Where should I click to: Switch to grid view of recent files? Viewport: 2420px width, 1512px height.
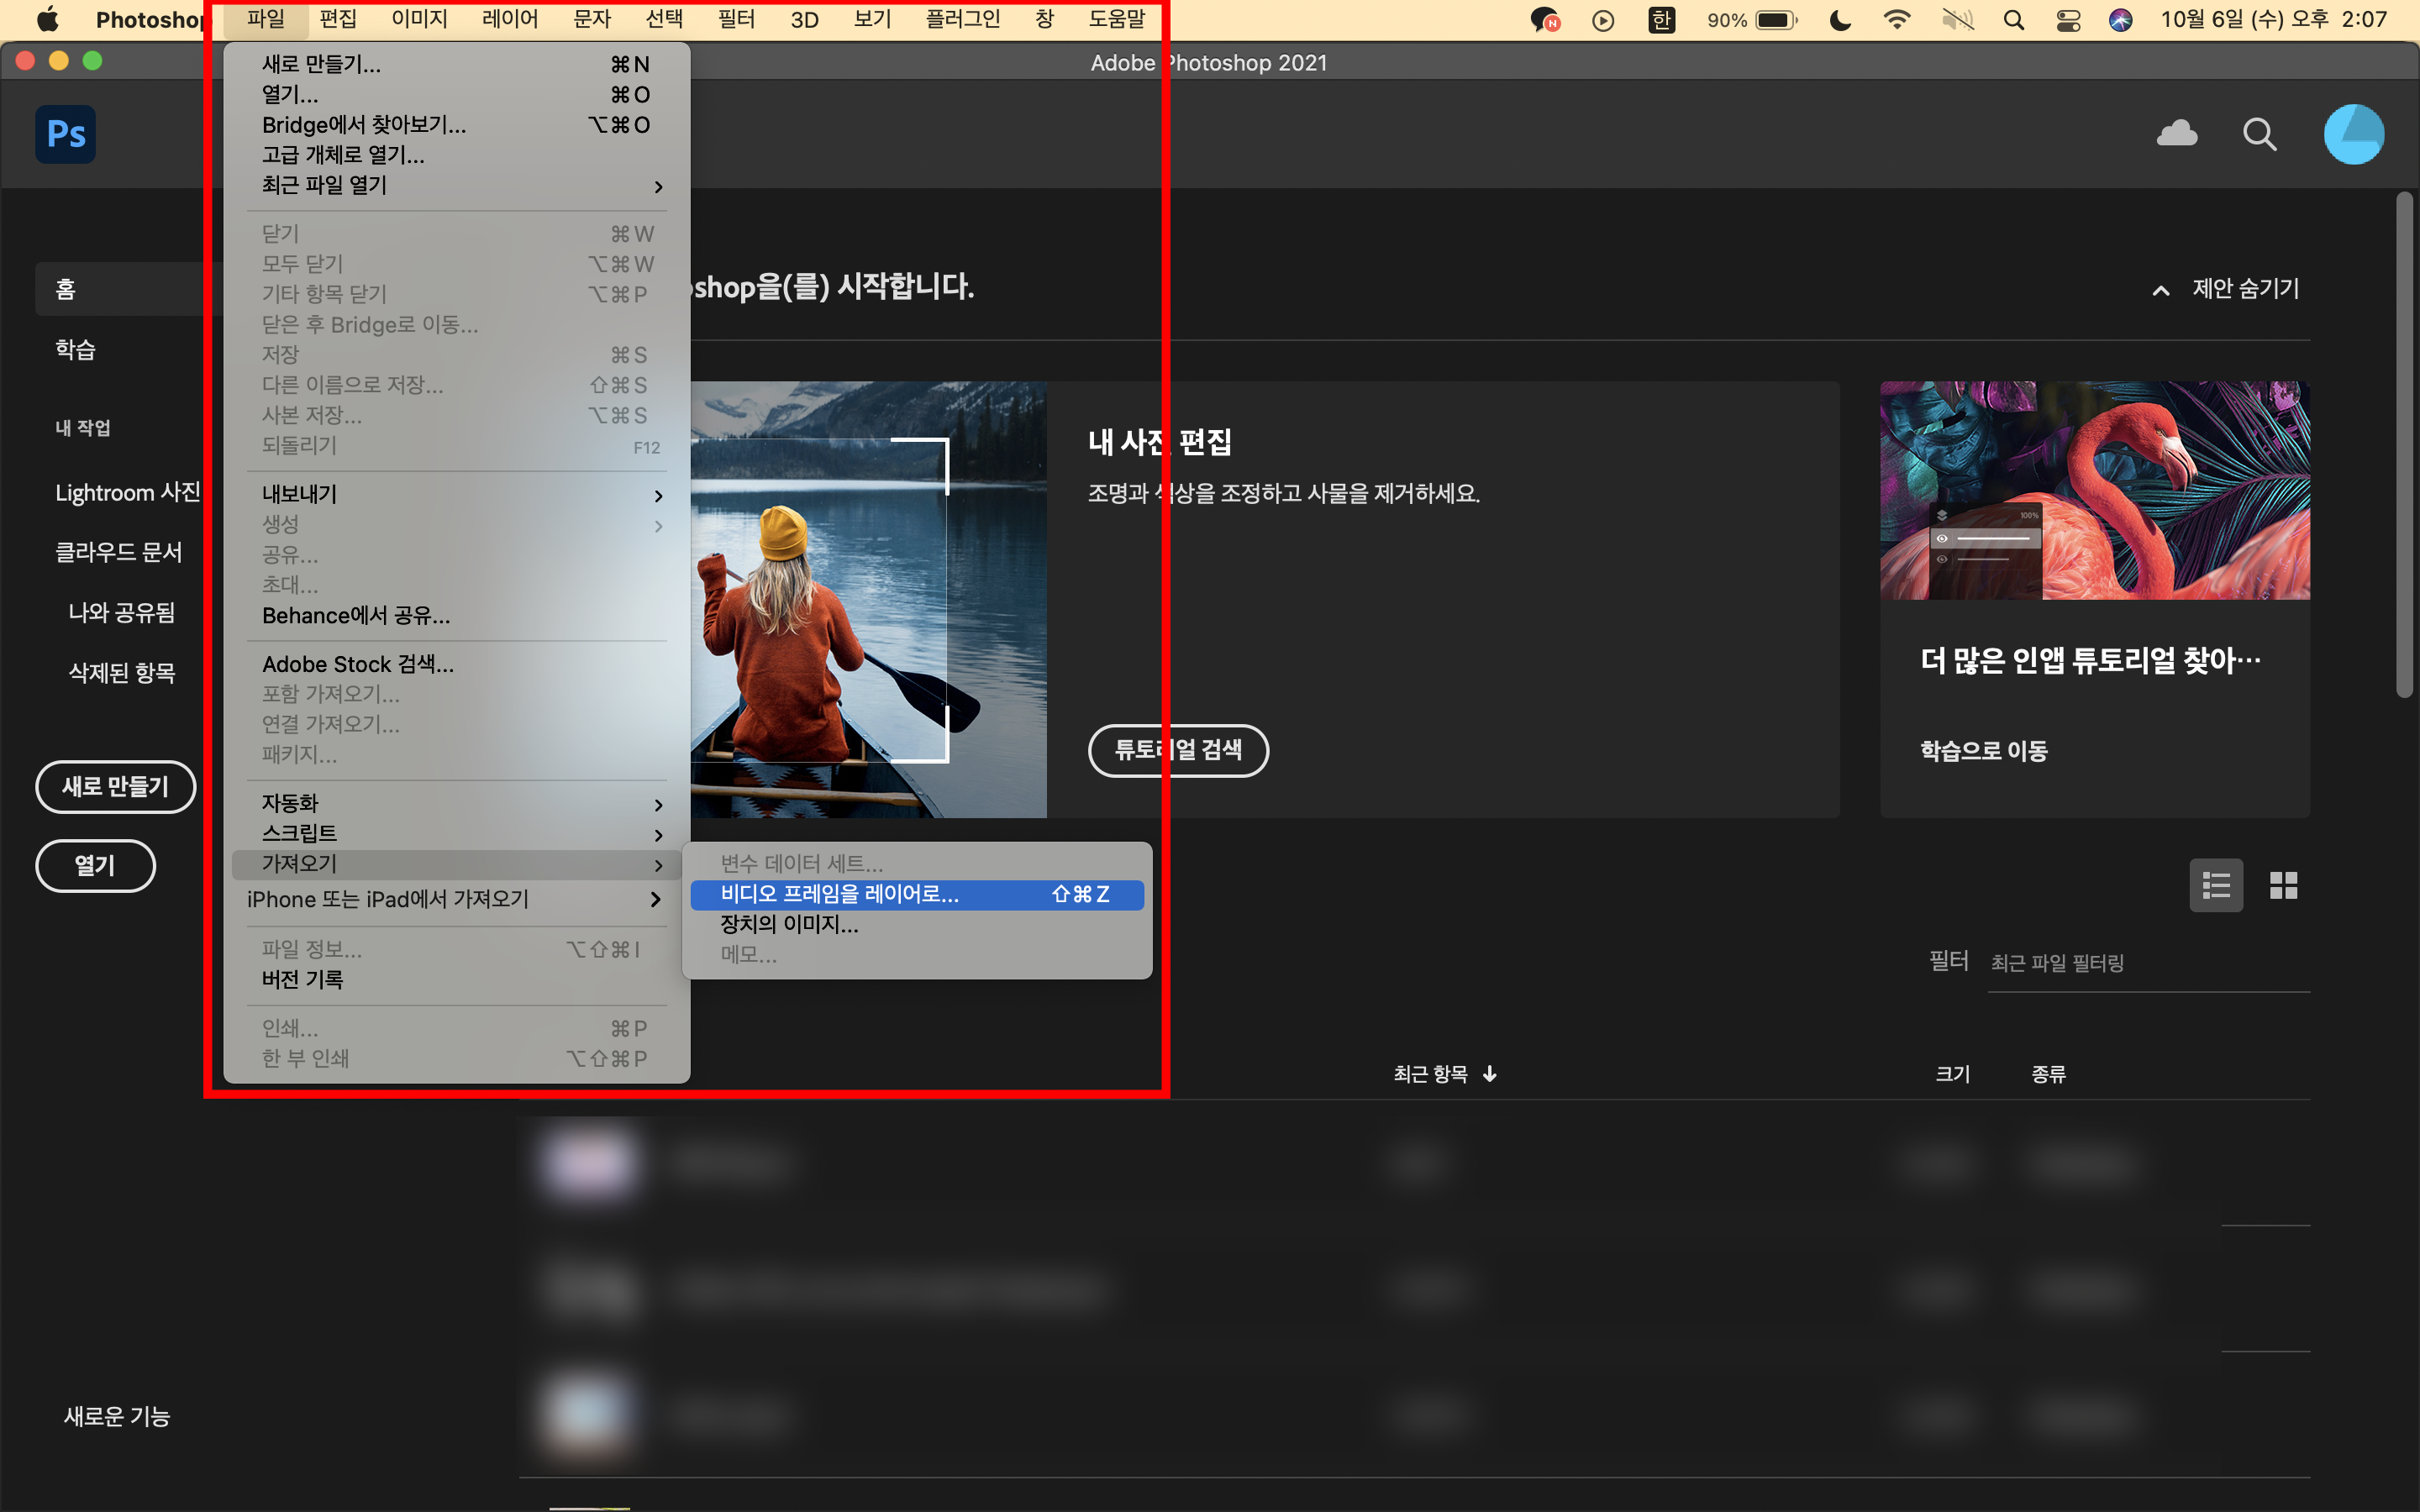(2284, 885)
